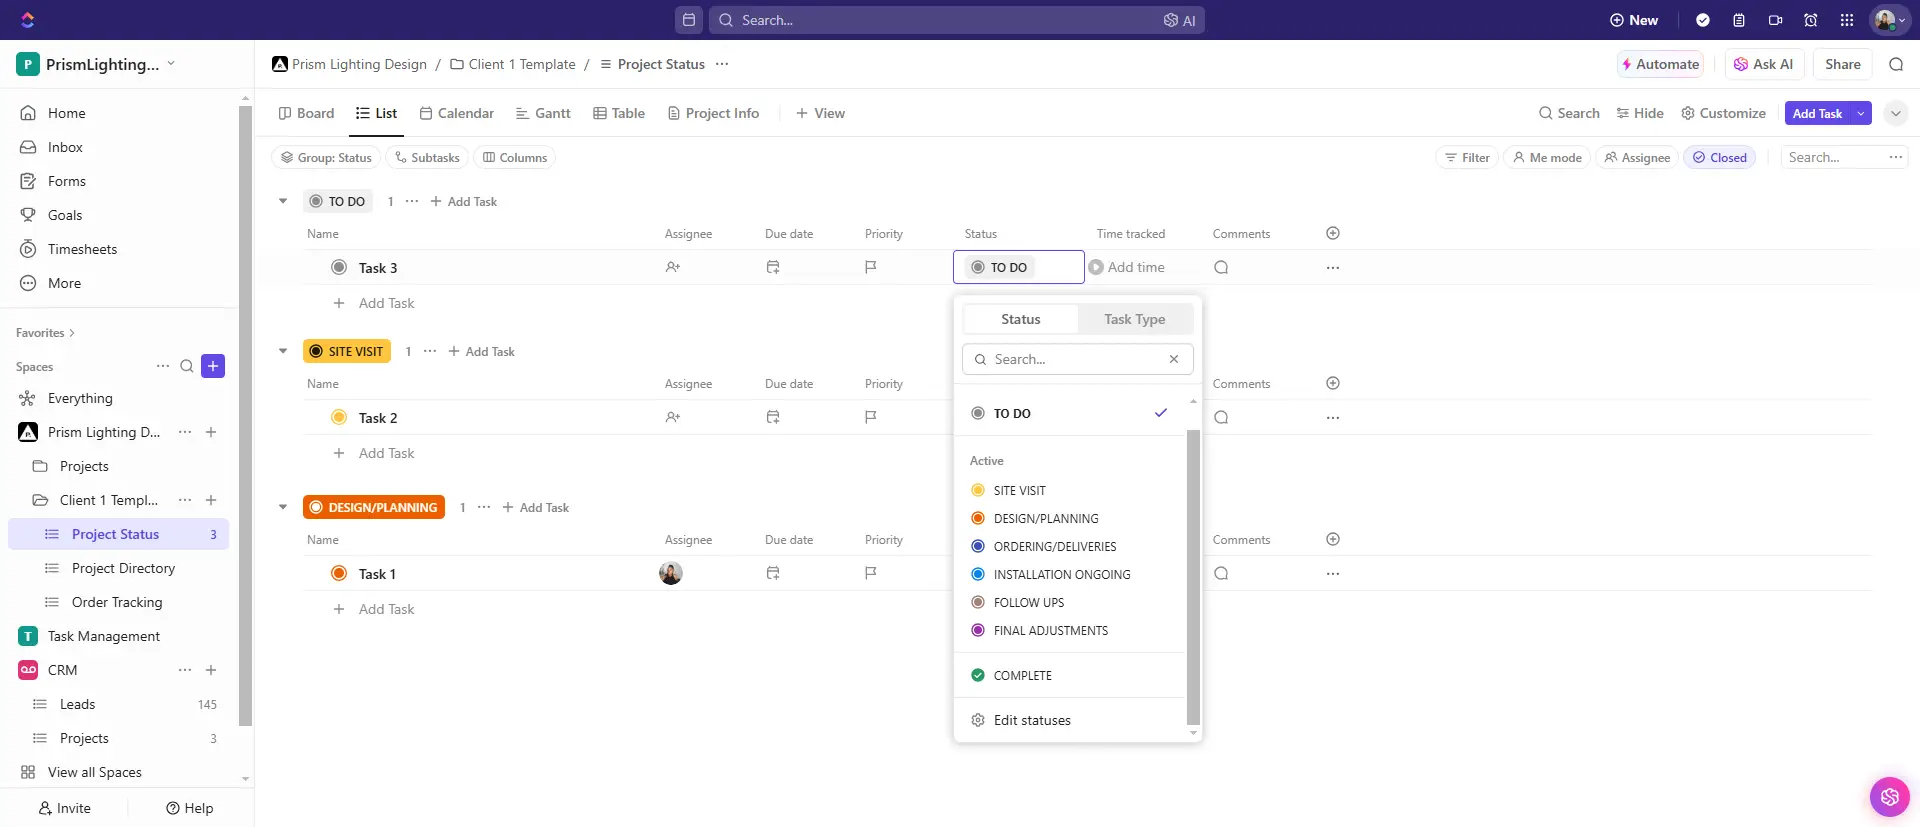Screen dimensions: 1920x827
Task: Click ellipsis next to Project Status breadcrumb
Action: coord(722,64)
